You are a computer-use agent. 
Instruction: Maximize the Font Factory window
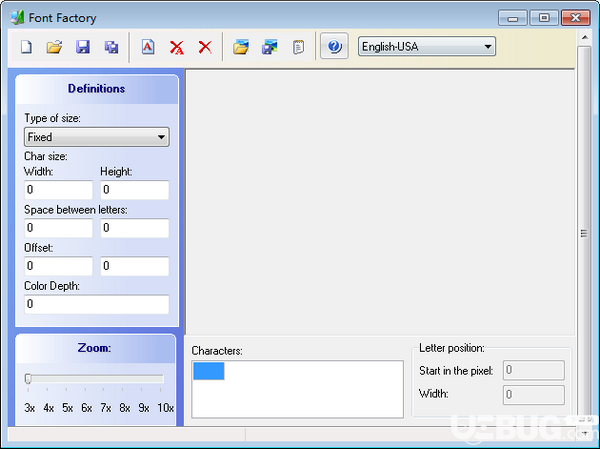[x=544, y=18]
